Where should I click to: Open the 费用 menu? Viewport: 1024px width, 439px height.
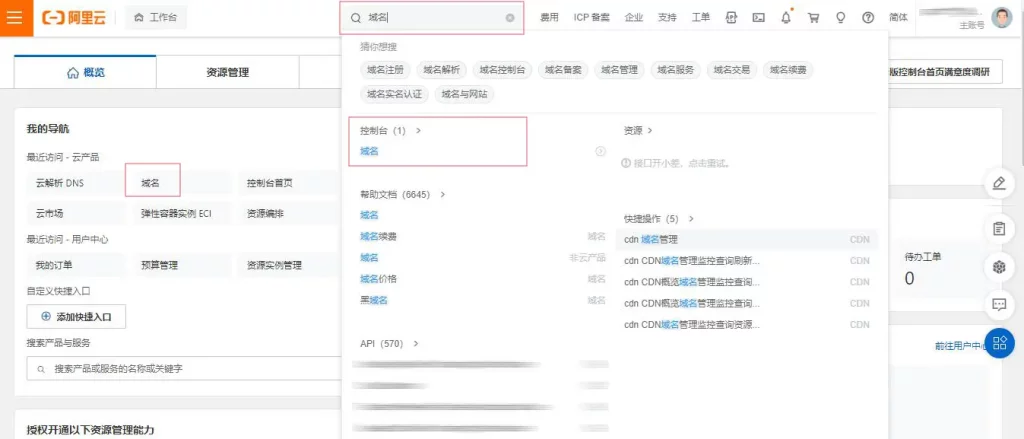click(x=549, y=18)
